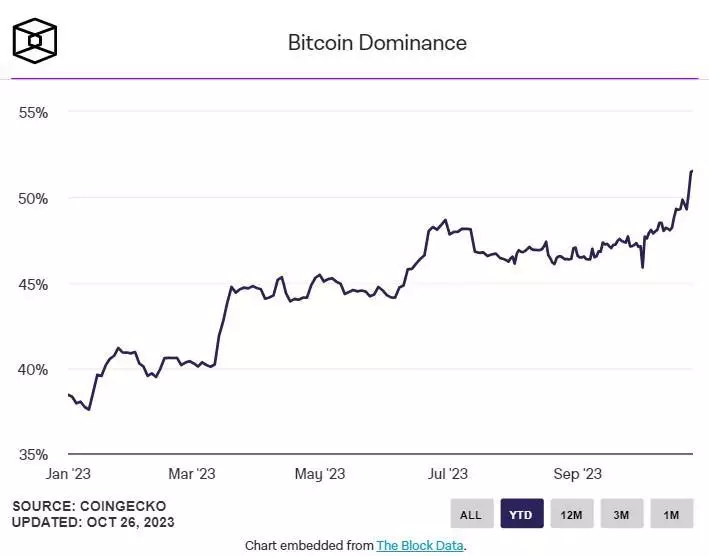Switch to the 12M range
Screen dimensions: 709x556
coord(572,514)
